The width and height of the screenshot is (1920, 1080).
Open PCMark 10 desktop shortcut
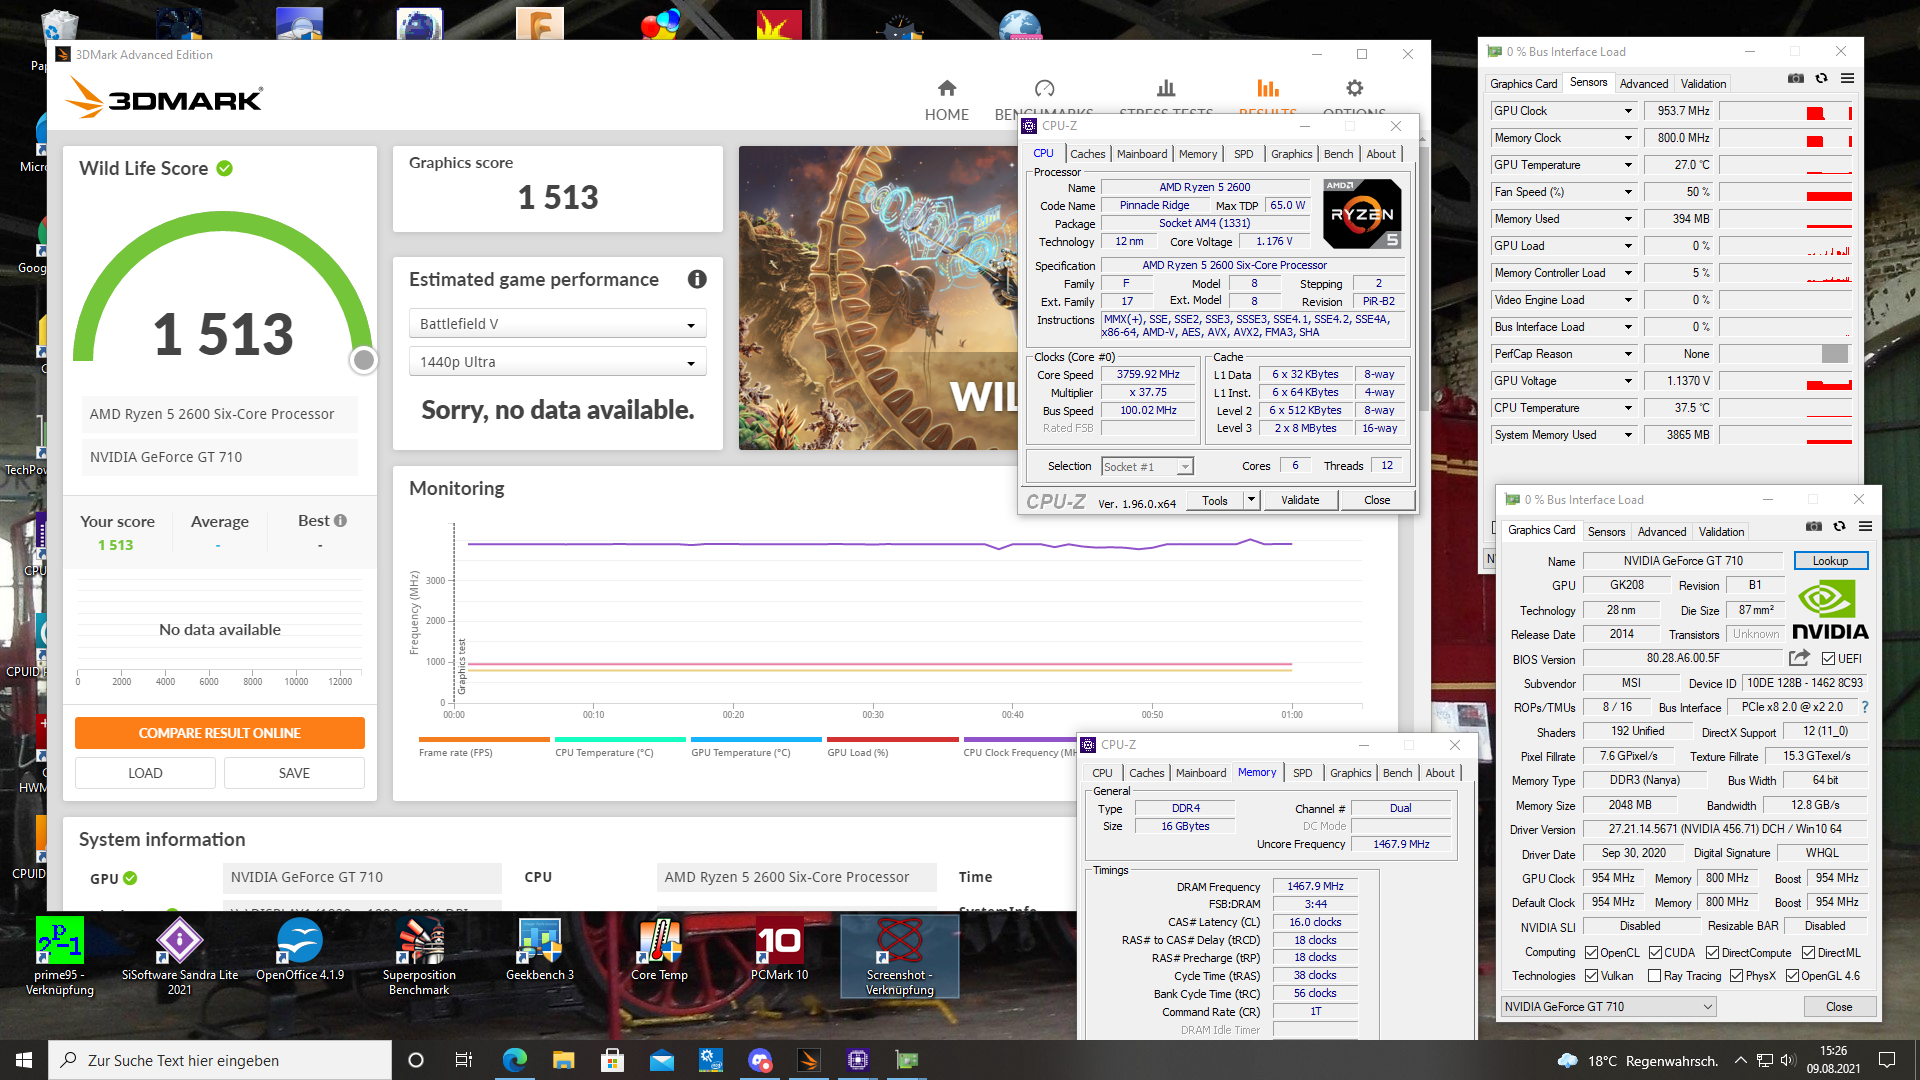pos(780,950)
